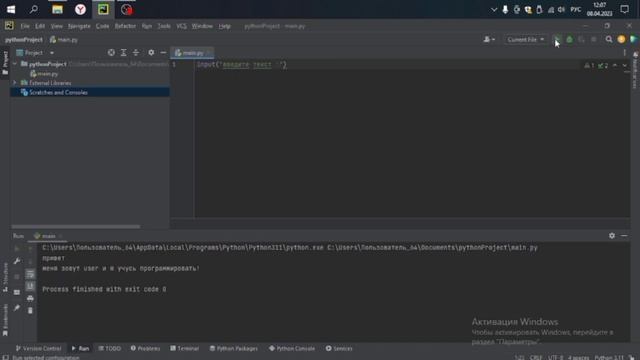Viewport: 640px width, 360px height.
Task: Run the current file with green arrow
Action: 557,39
